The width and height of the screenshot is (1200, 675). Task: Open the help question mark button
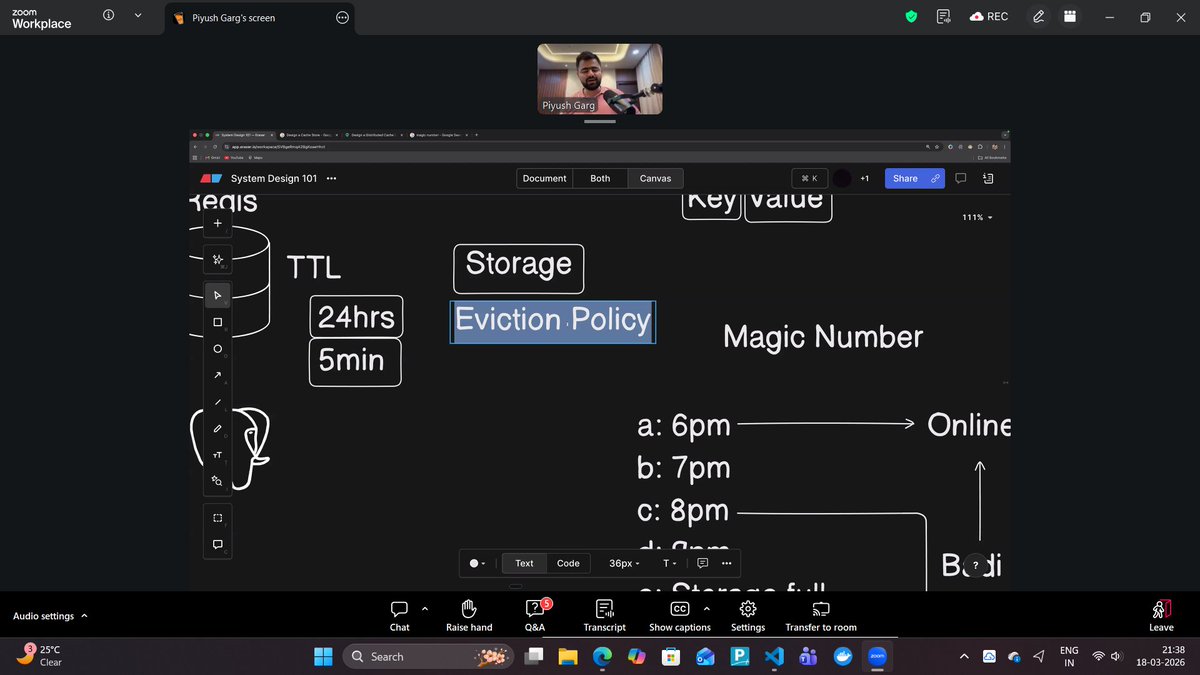click(x=976, y=565)
